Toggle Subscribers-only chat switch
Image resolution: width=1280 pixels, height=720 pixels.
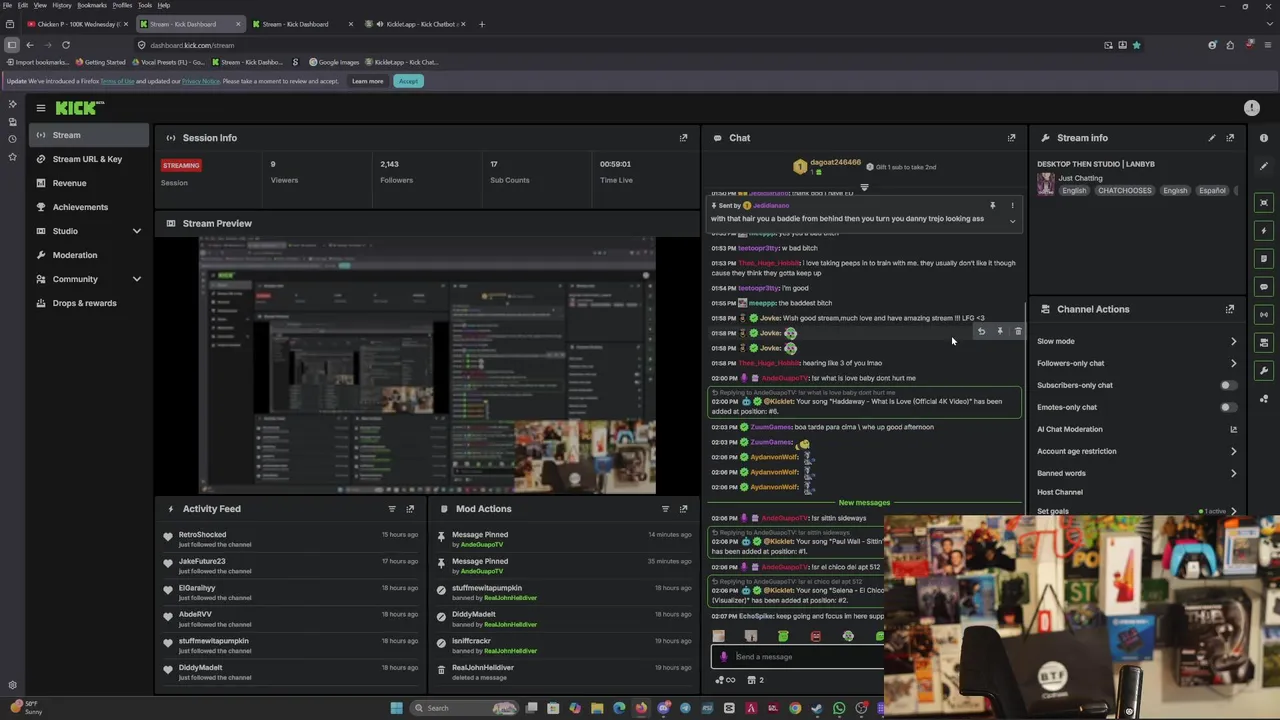pyautogui.click(x=1228, y=385)
